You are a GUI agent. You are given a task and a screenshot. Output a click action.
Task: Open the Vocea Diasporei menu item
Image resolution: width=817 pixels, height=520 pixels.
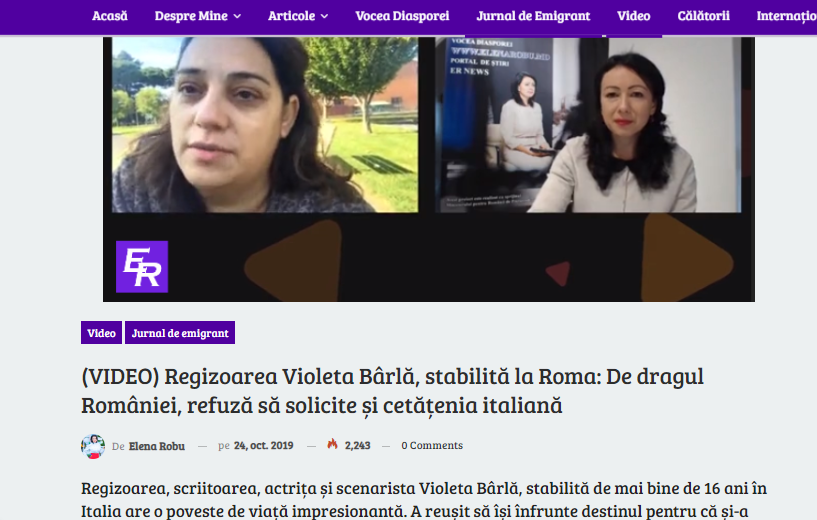[x=402, y=16]
